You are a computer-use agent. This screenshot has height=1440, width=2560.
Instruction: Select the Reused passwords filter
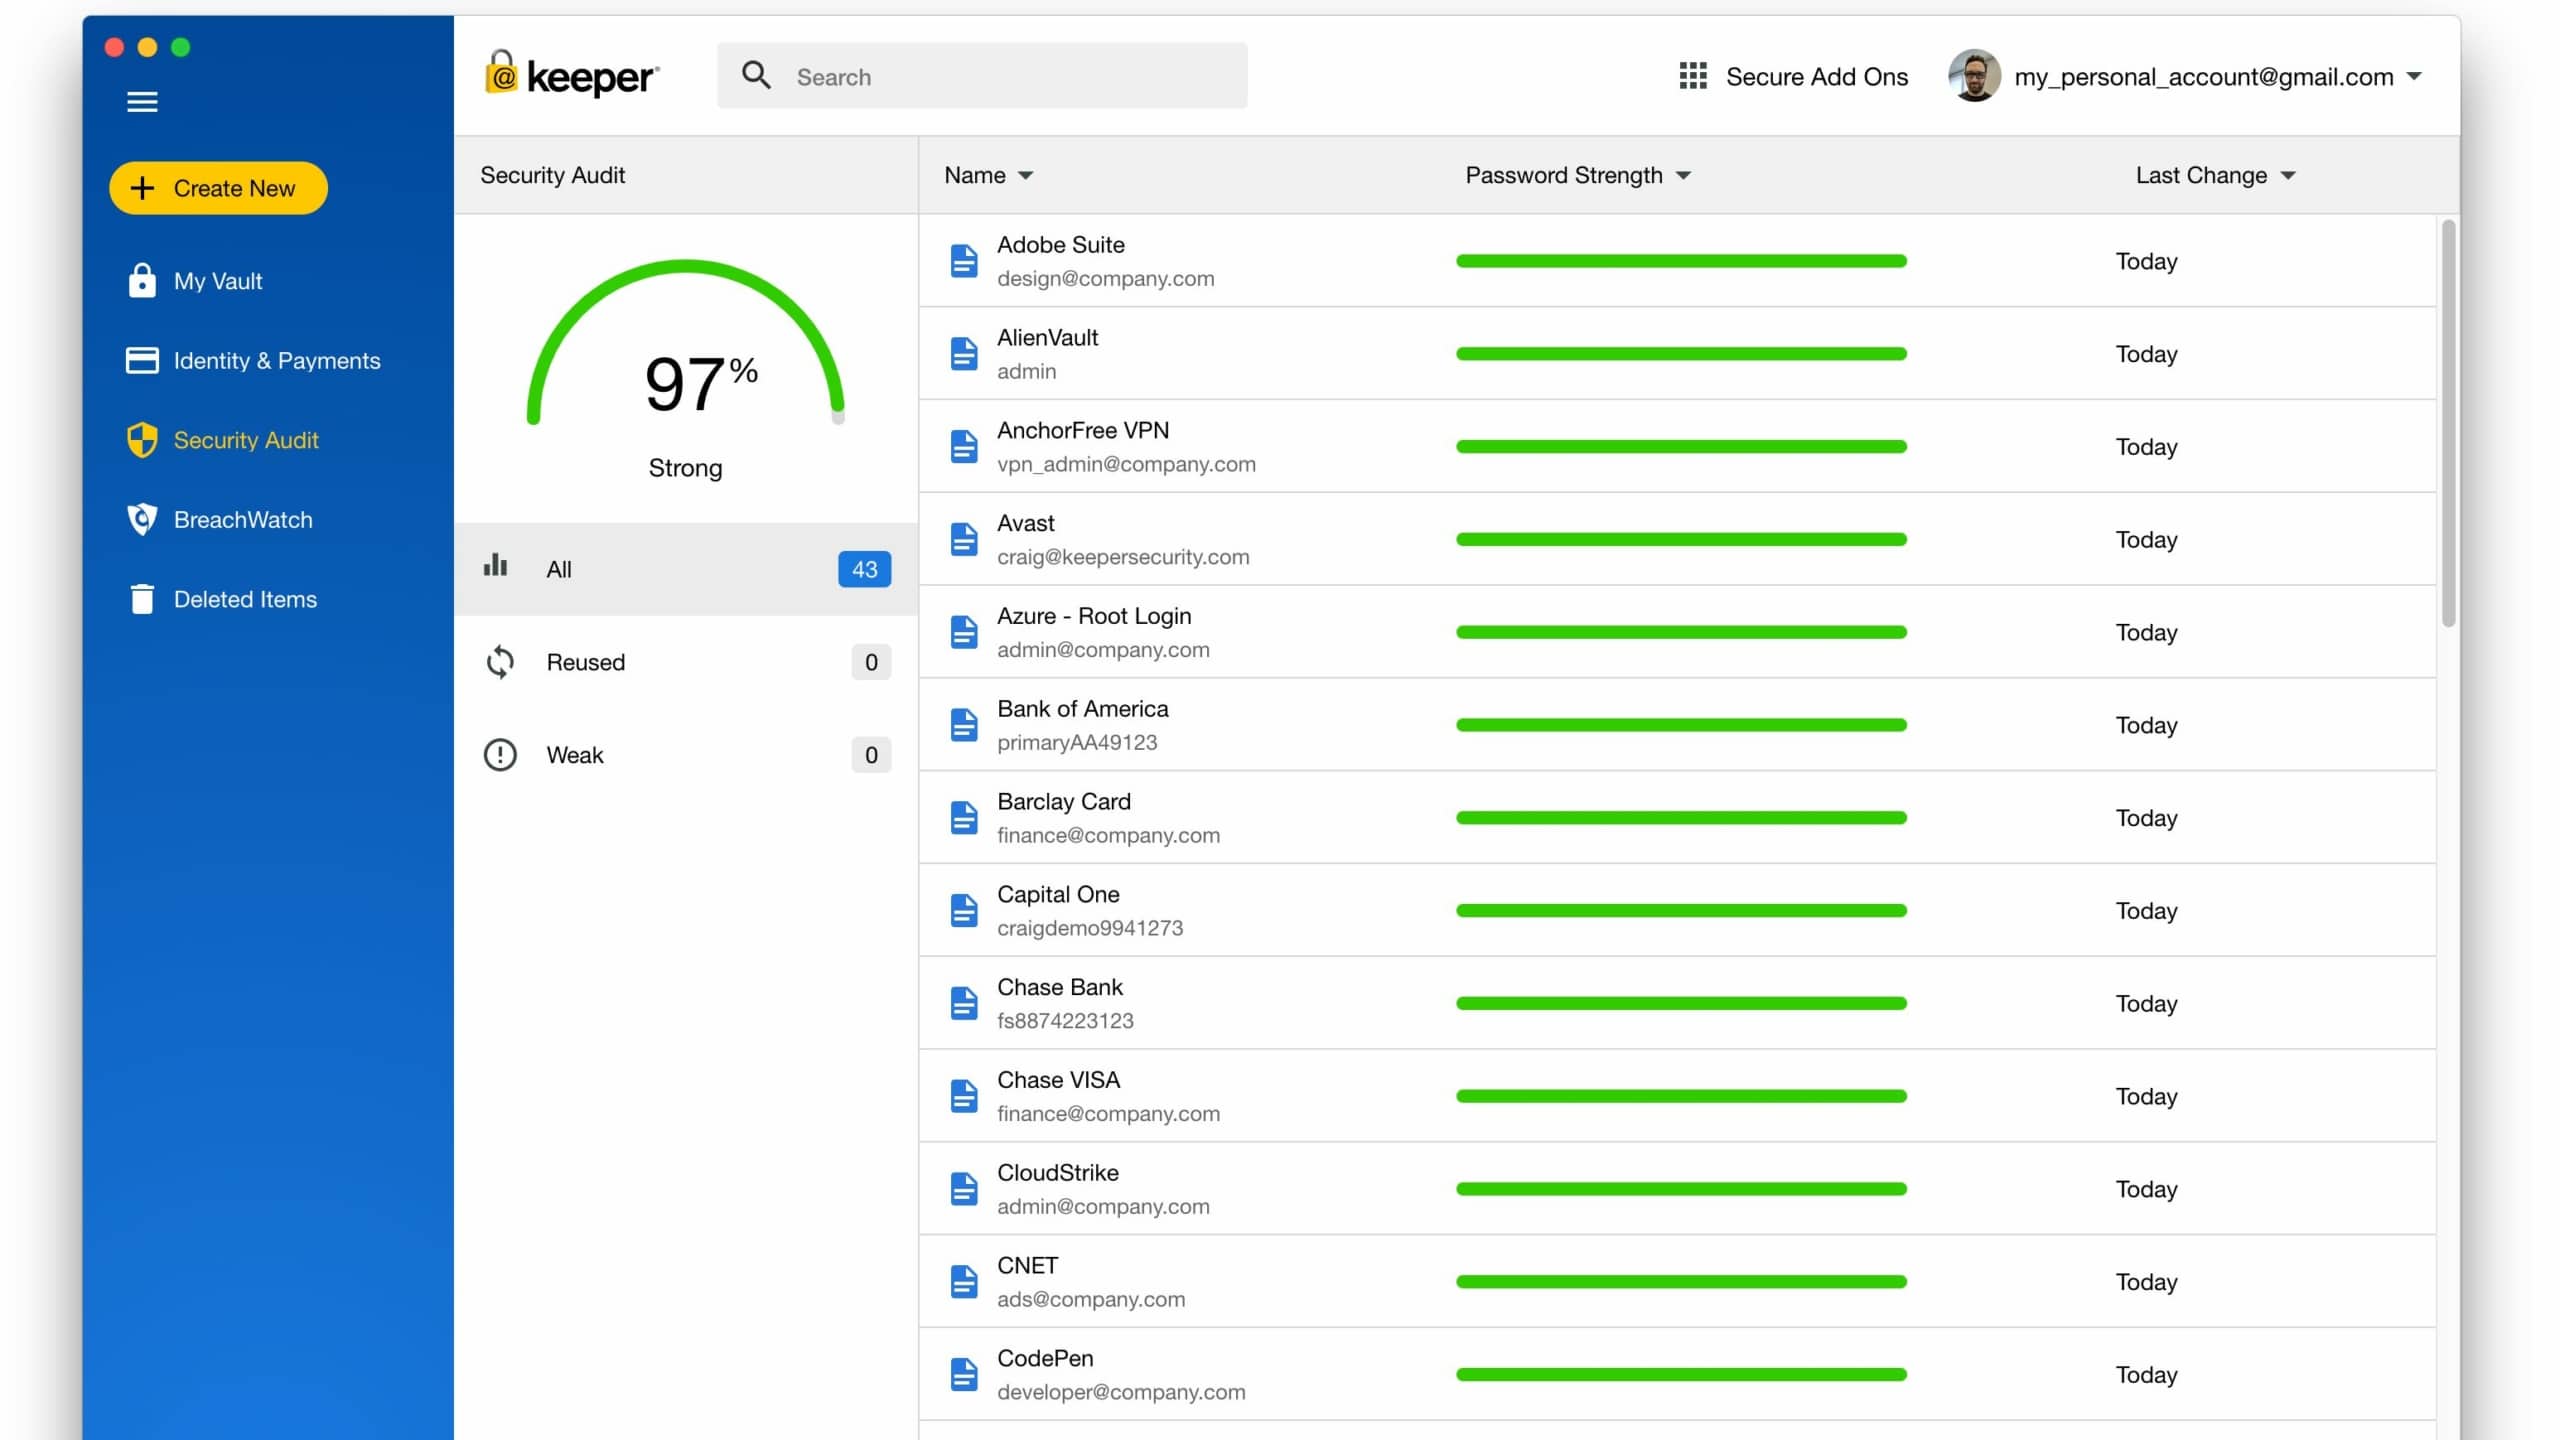pyautogui.click(x=686, y=662)
